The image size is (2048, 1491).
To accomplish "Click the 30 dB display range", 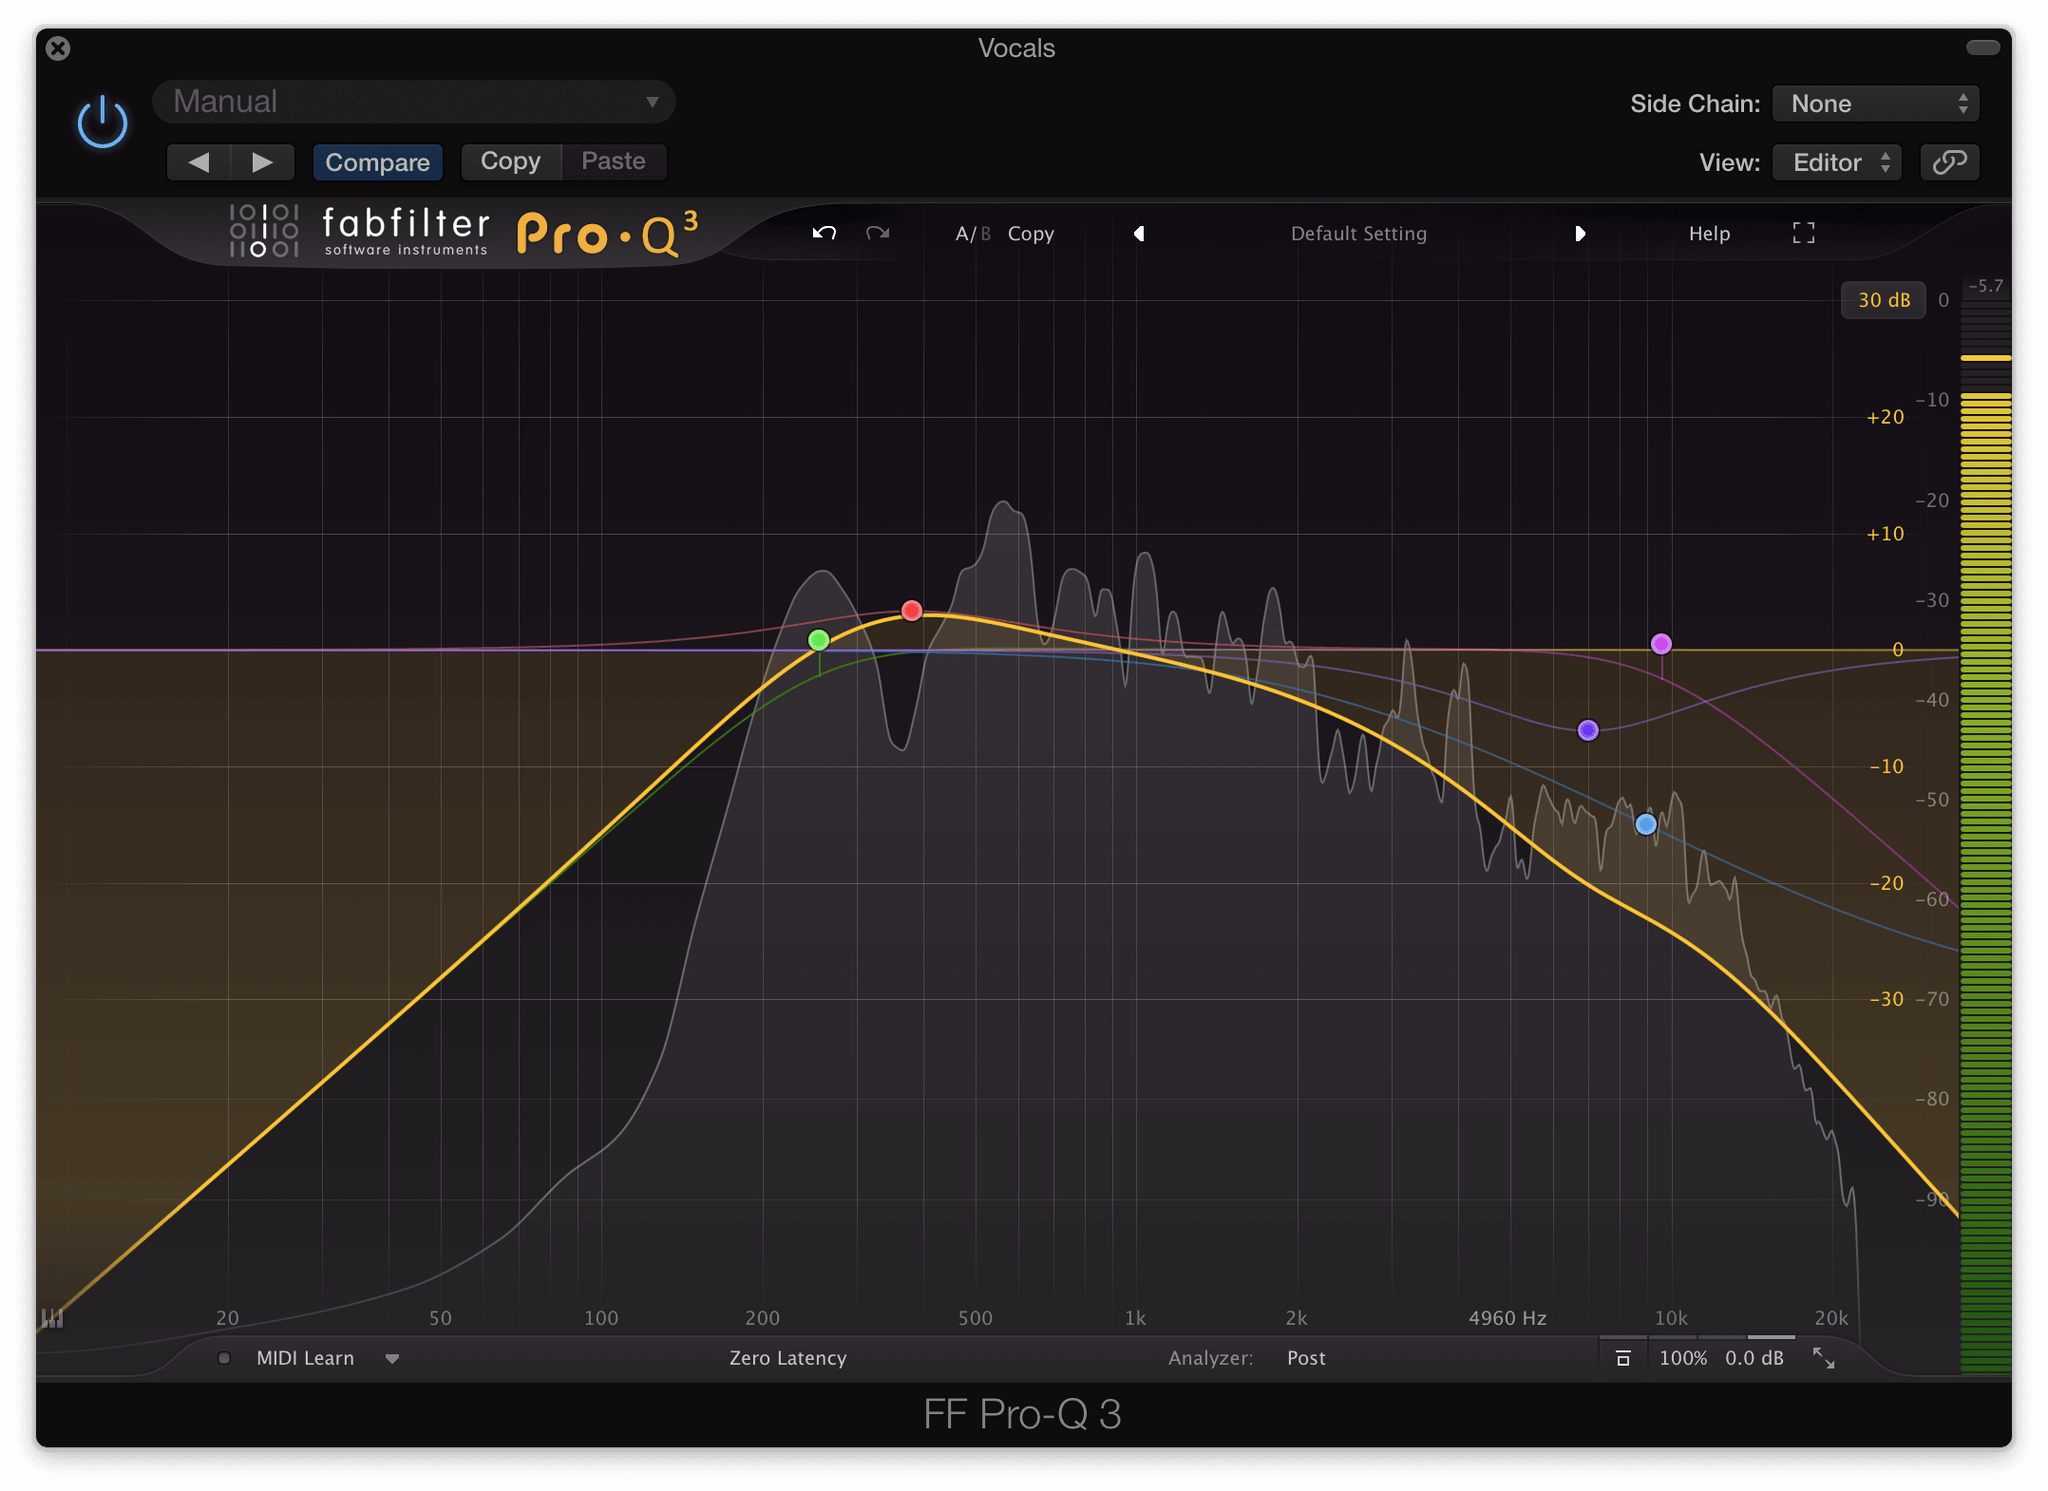I will pos(1883,300).
